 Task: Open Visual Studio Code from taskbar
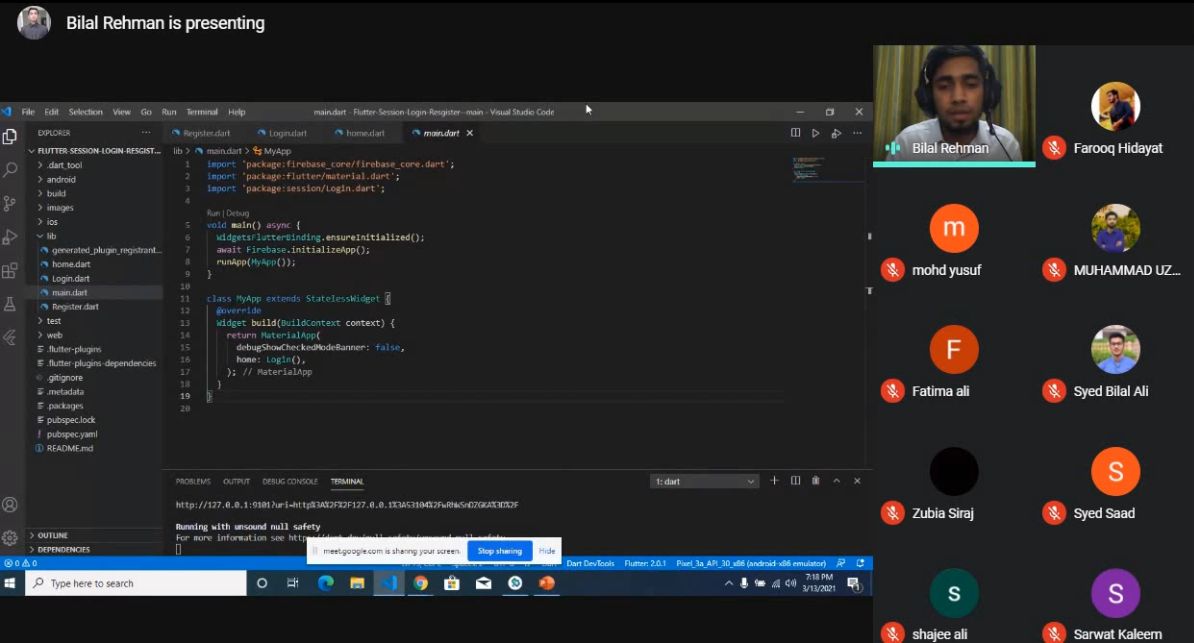click(389, 584)
